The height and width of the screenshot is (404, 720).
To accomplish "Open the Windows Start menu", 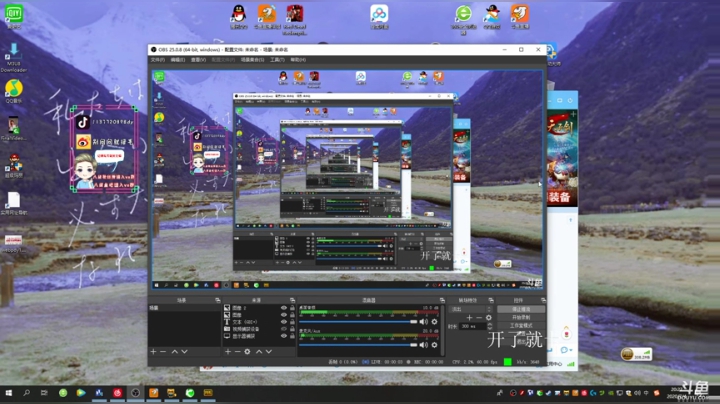I will click(8, 393).
